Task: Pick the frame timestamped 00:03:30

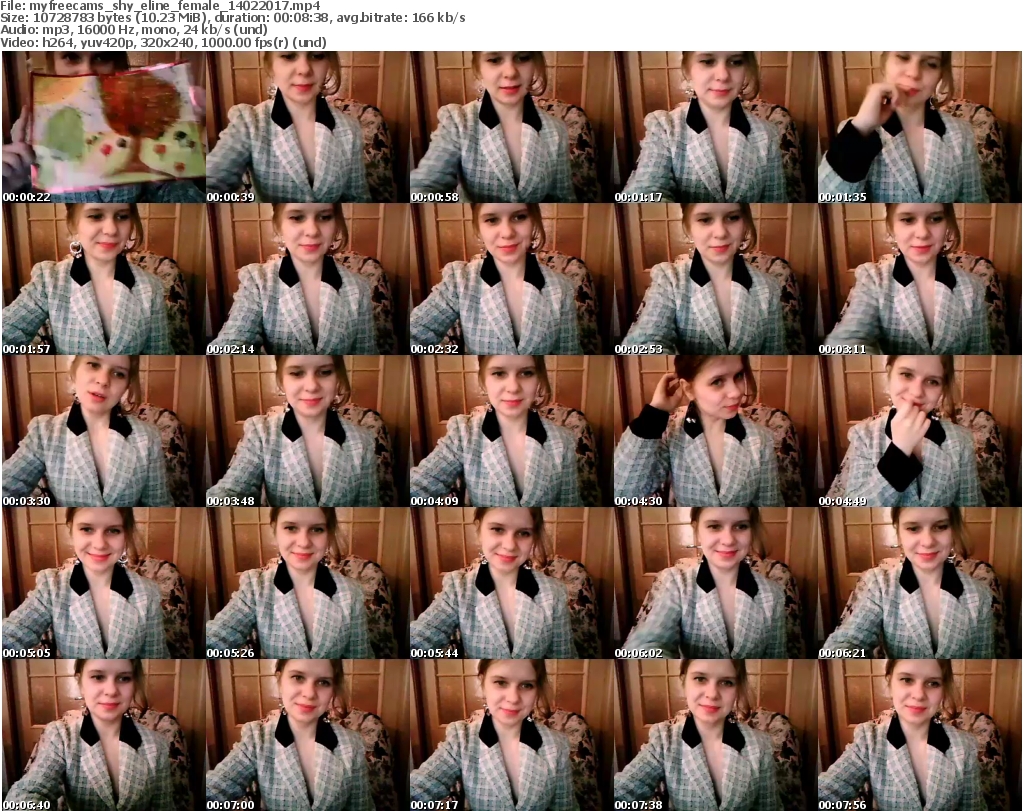Action: pyautogui.click(x=104, y=432)
